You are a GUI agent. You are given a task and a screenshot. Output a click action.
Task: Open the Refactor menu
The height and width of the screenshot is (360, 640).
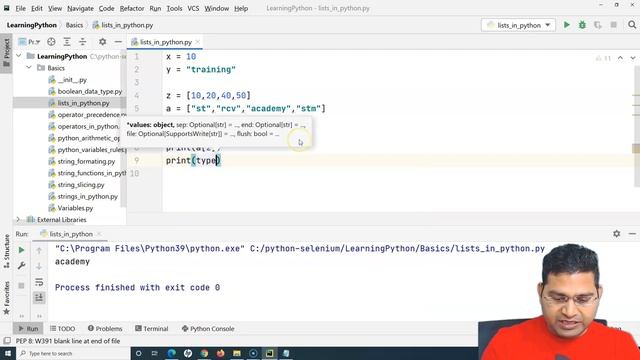(131, 8)
